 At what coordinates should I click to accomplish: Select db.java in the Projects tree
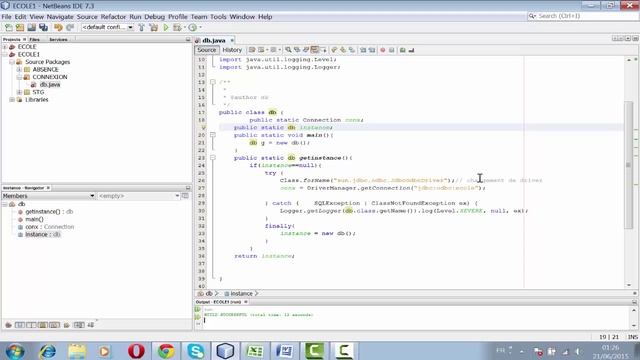[x=50, y=84]
